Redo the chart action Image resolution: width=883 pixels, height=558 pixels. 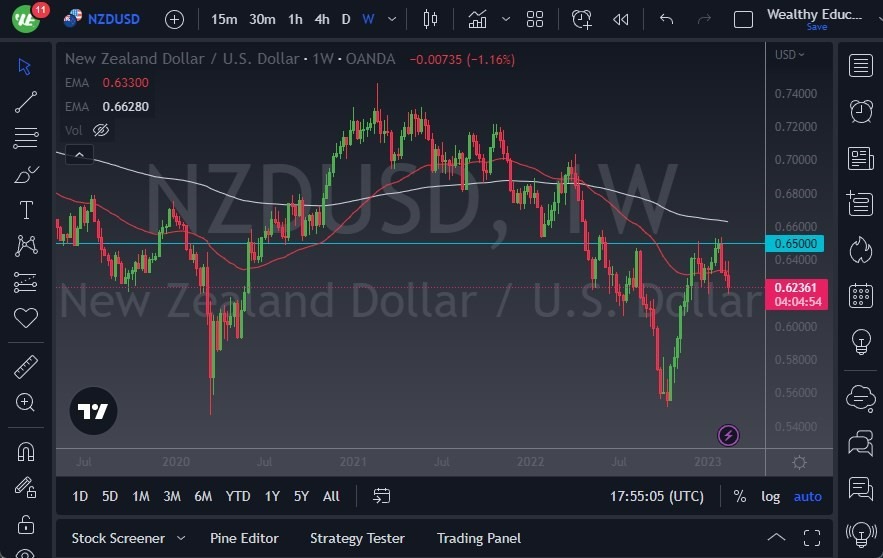click(704, 20)
